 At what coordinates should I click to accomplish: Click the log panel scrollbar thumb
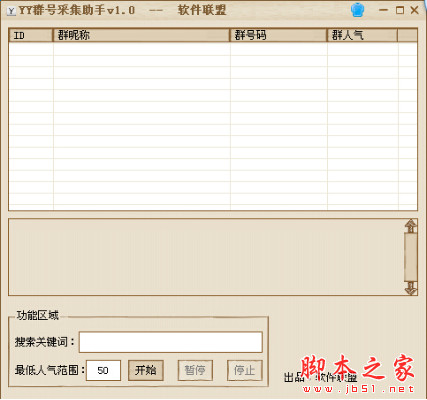pos(411,257)
